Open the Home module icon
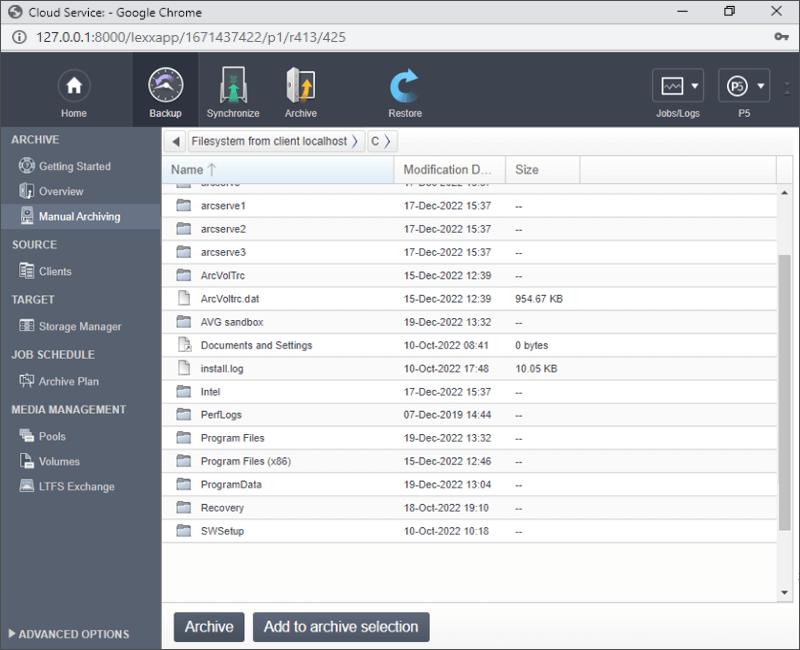Image resolution: width=800 pixels, height=650 pixels. click(74, 85)
